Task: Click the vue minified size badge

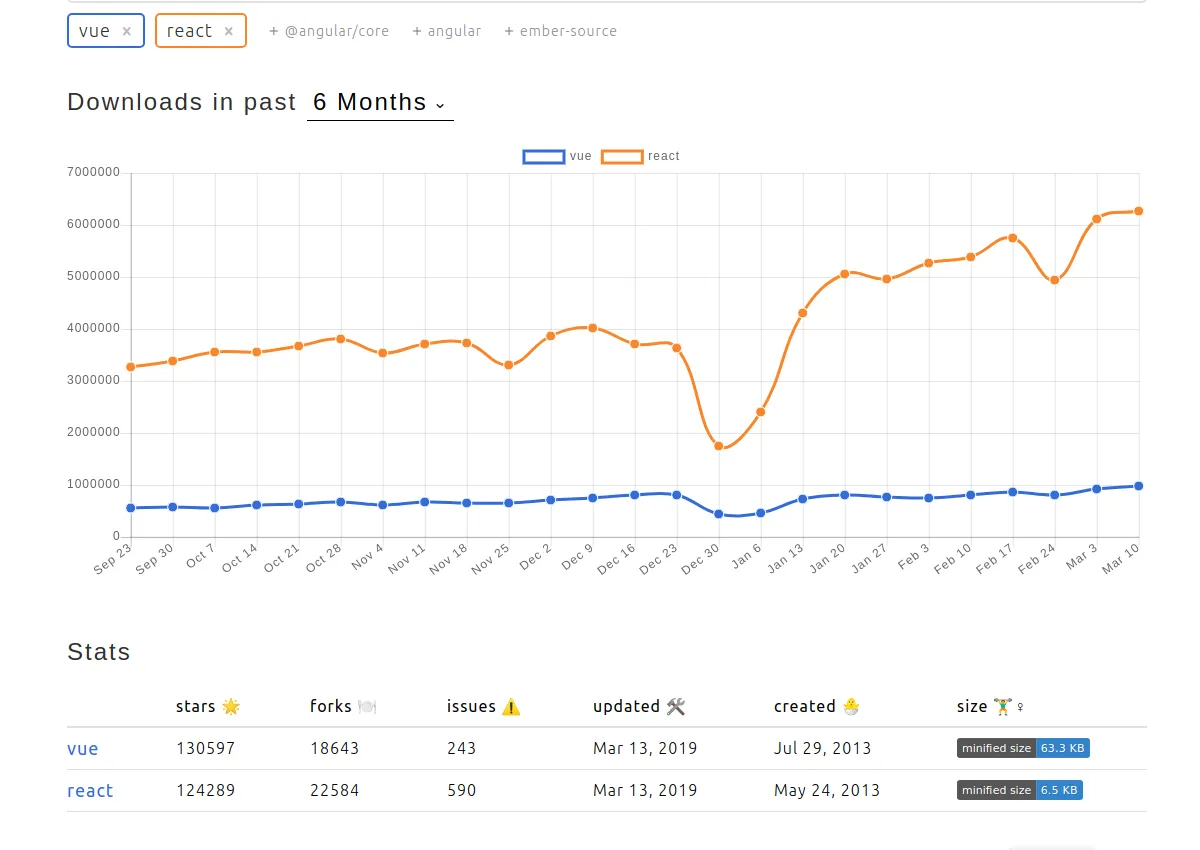Action: pos(1023,748)
